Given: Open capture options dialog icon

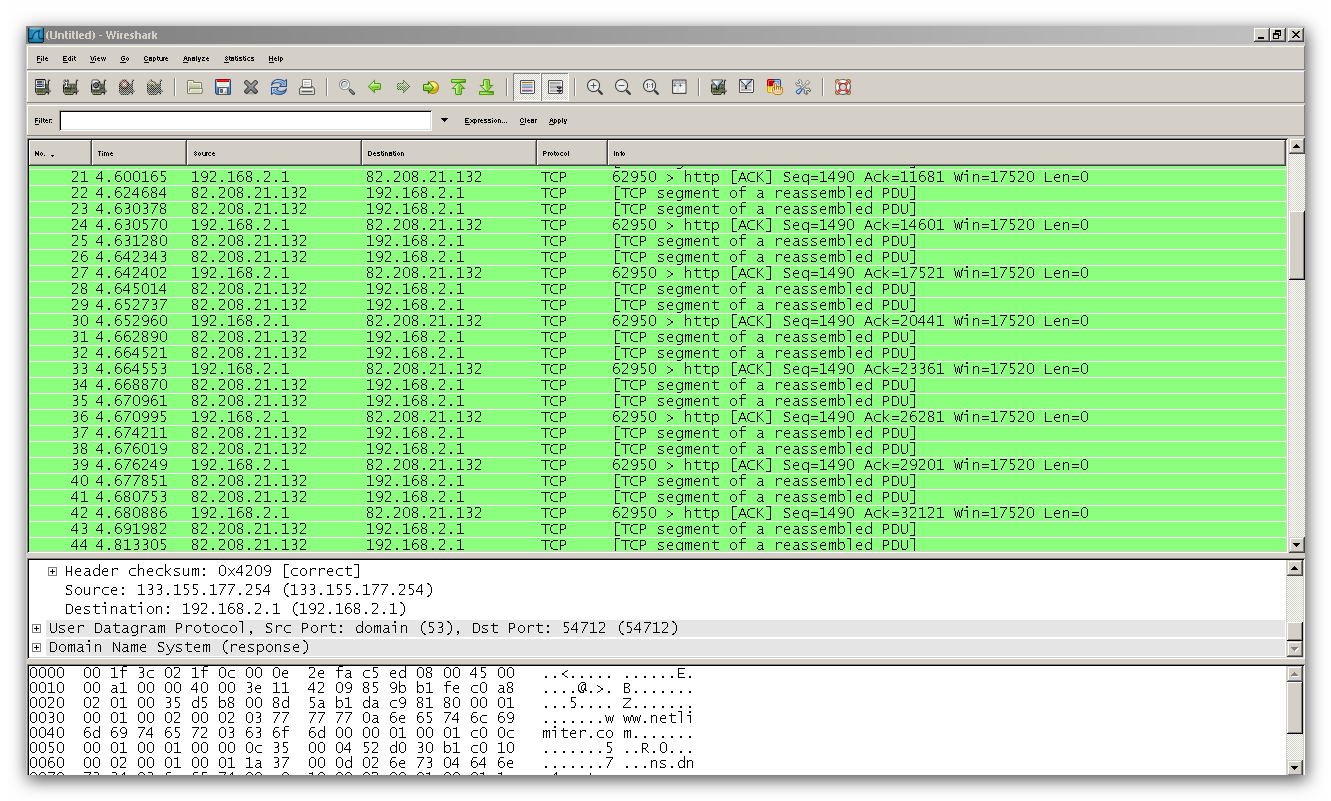Looking at the screenshot, I should coord(70,87).
